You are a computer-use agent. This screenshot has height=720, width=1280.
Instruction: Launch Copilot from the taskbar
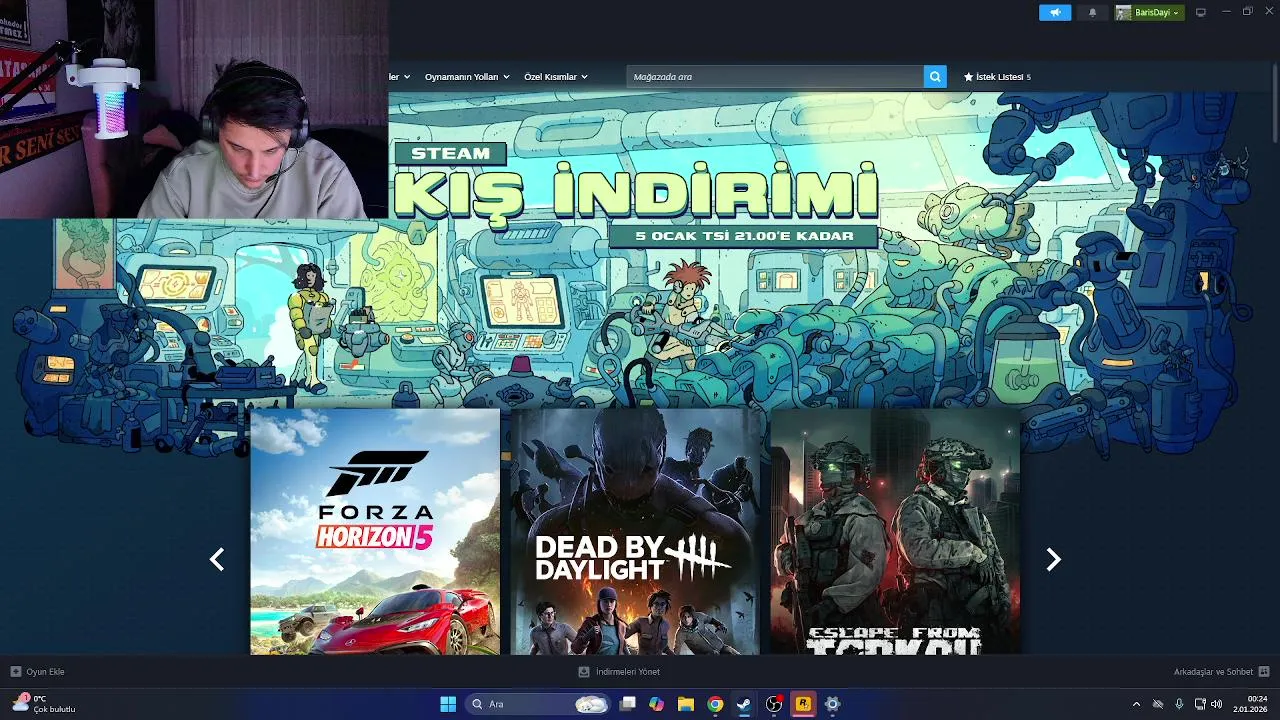[x=656, y=704]
